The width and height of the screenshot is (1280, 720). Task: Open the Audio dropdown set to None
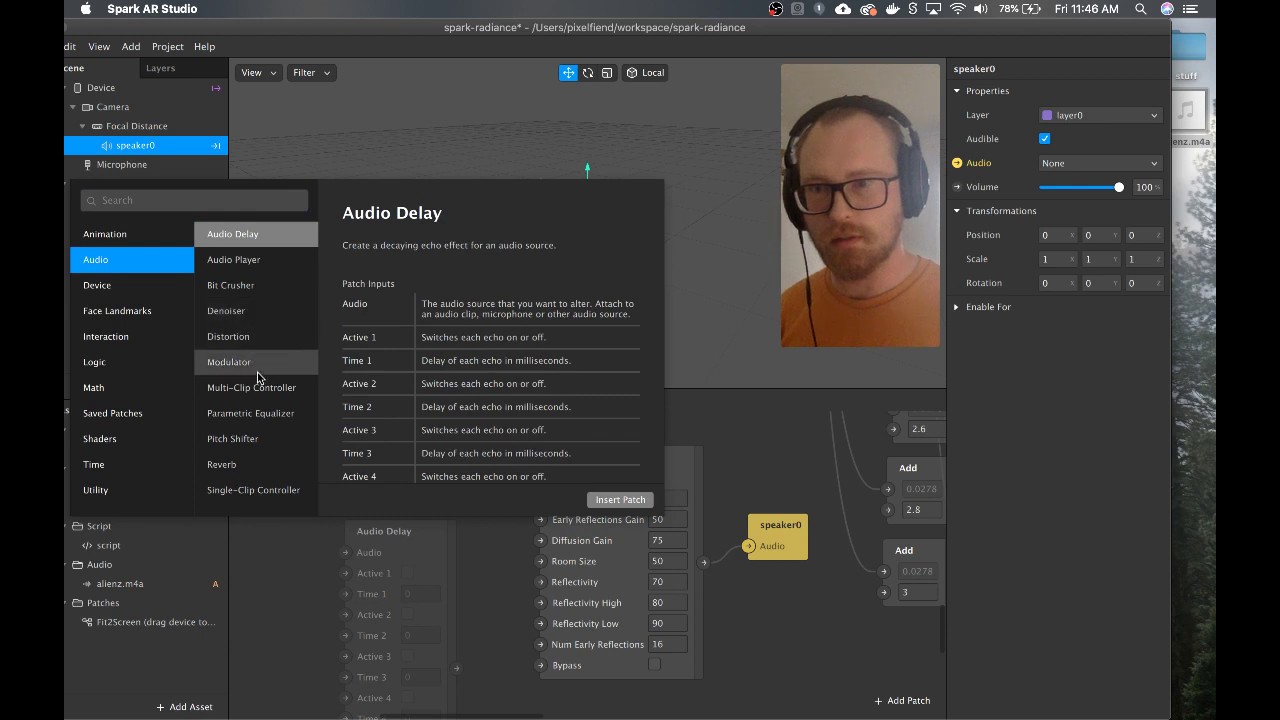pos(1100,163)
